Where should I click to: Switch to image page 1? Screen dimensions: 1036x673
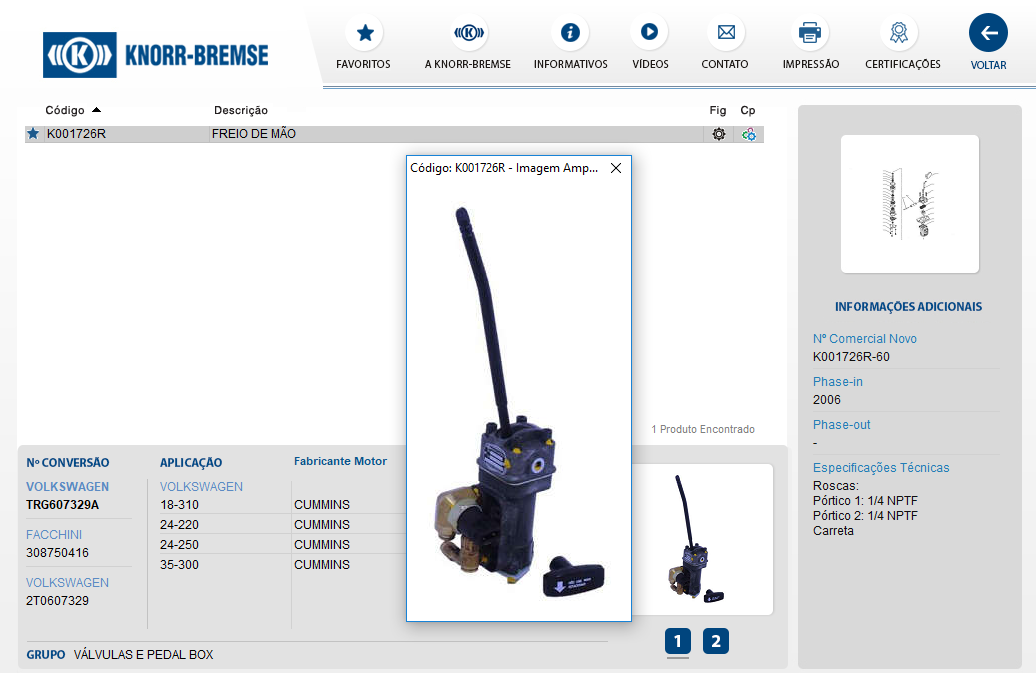point(677,641)
